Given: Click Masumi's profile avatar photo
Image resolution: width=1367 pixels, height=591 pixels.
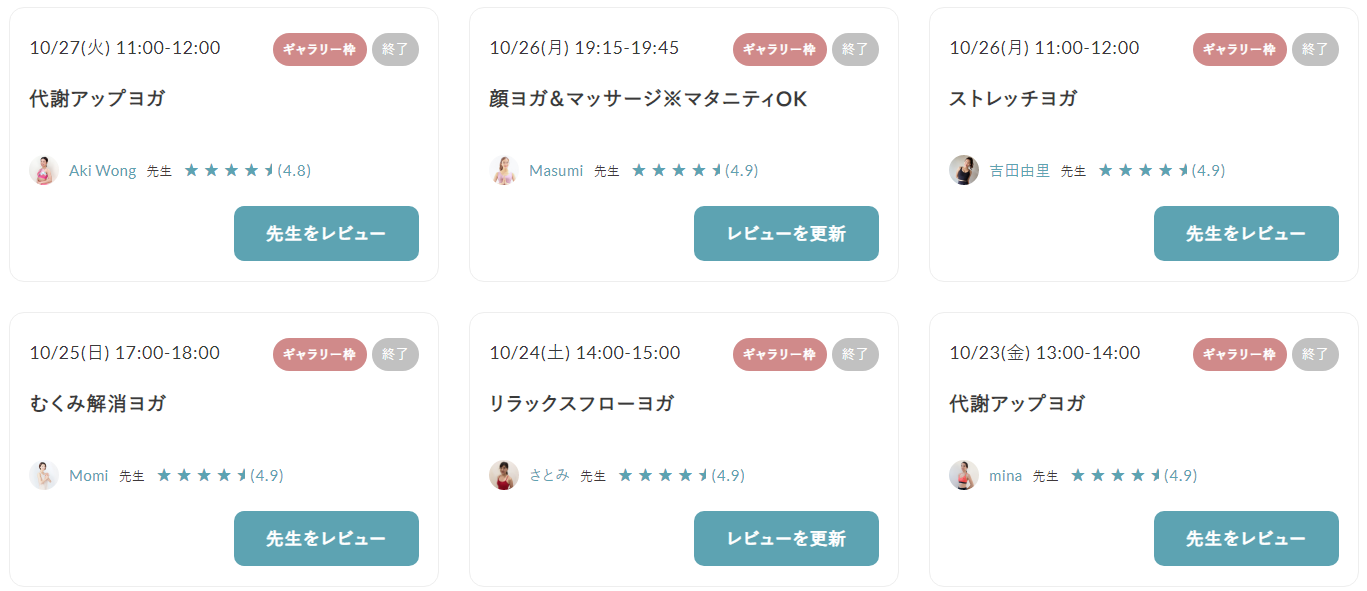Looking at the screenshot, I should (504, 170).
